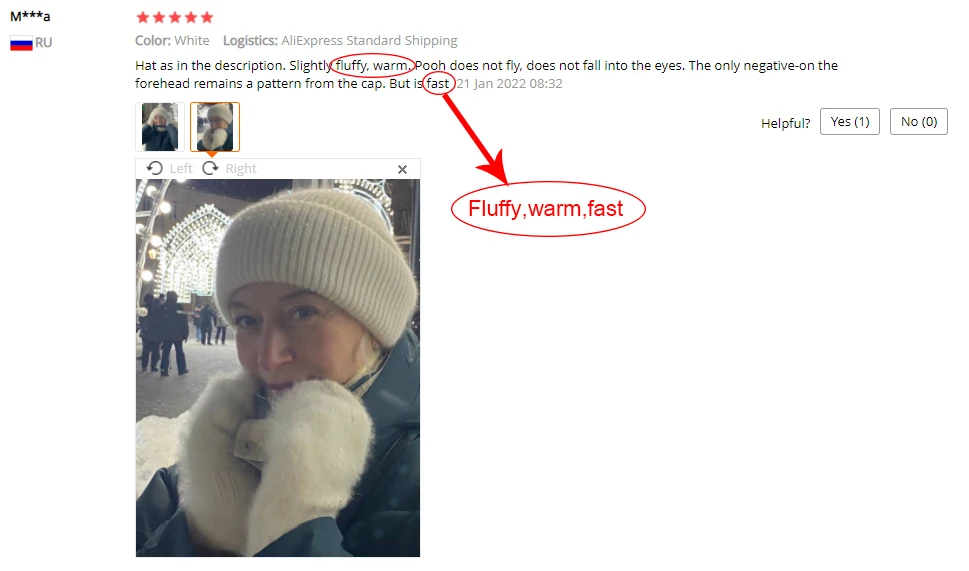Click the fifth red rating star
The width and height of the screenshot is (969, 571).
click(207, 17)
